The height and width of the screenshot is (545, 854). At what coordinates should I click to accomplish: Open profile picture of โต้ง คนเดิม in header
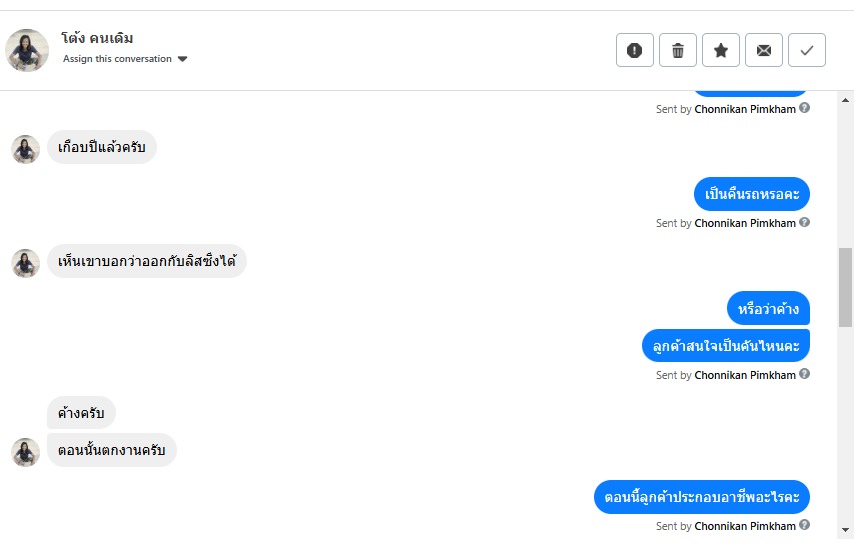27,50
